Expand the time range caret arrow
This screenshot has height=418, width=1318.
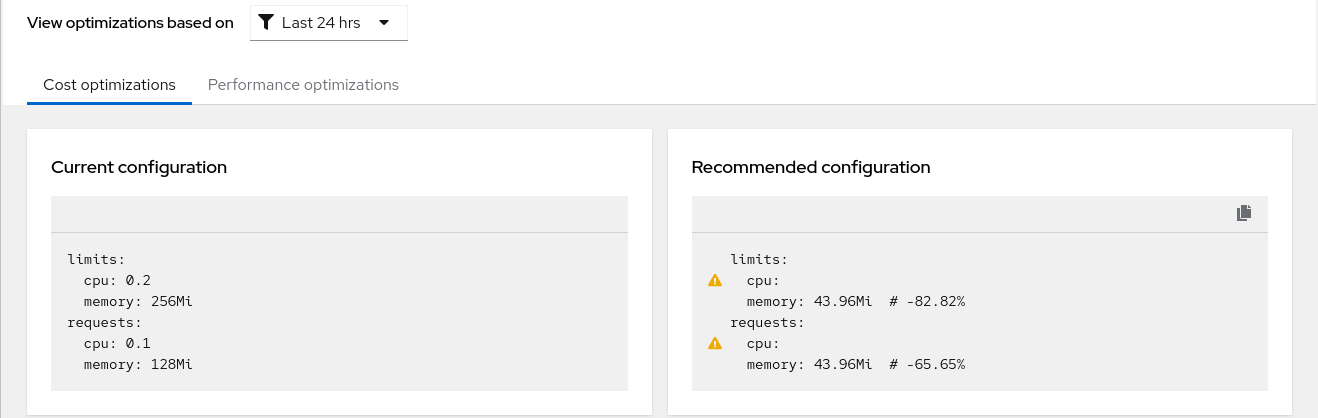coord(384,23)
